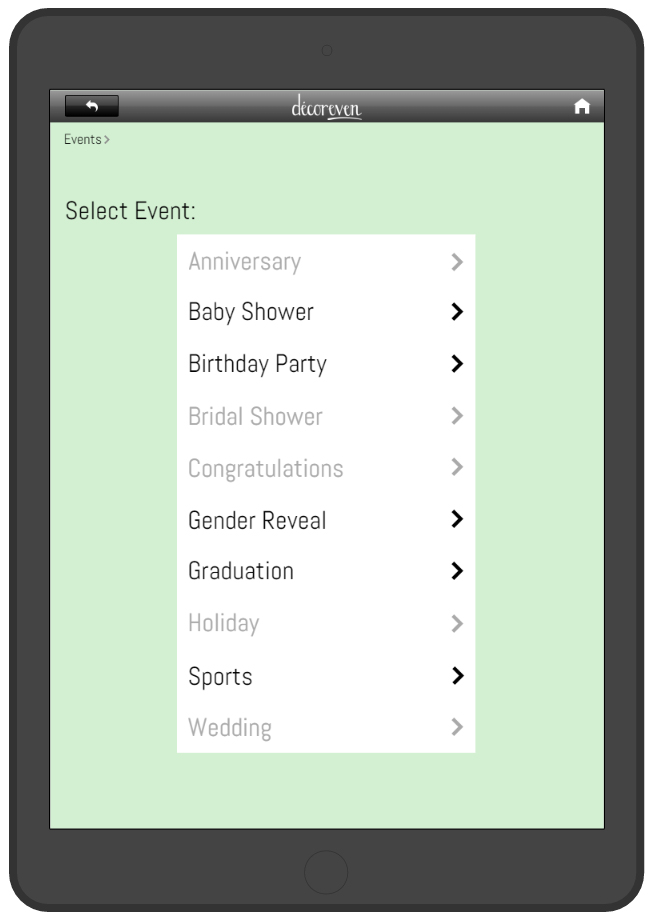Click the decoreven logo
652x919 pixels.
click(x=326, y=107)
